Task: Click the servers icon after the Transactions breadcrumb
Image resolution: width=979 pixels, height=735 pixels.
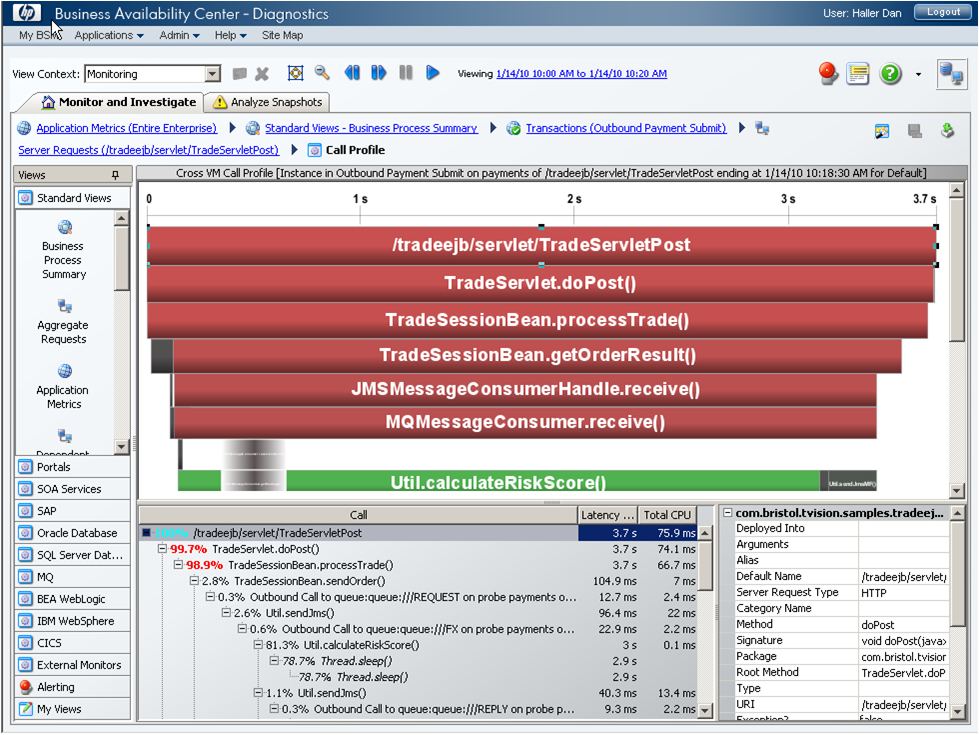Action: (762, 128)
